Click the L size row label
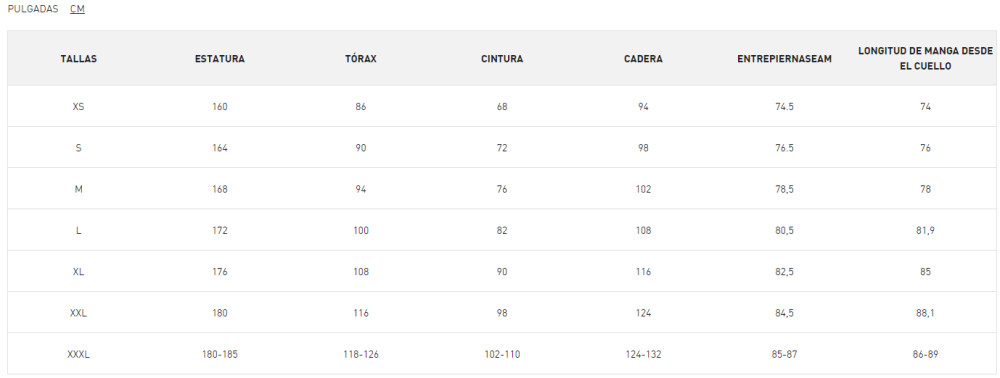 tap(78, 231)
